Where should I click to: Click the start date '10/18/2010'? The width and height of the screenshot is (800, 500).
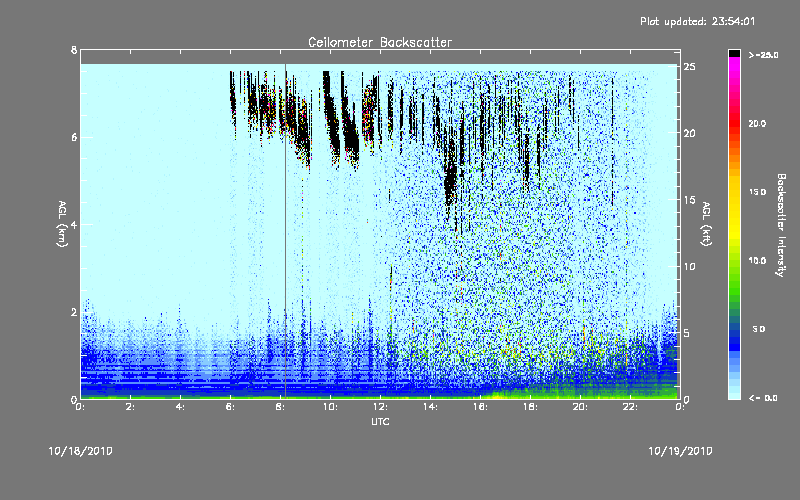[81, 451]
